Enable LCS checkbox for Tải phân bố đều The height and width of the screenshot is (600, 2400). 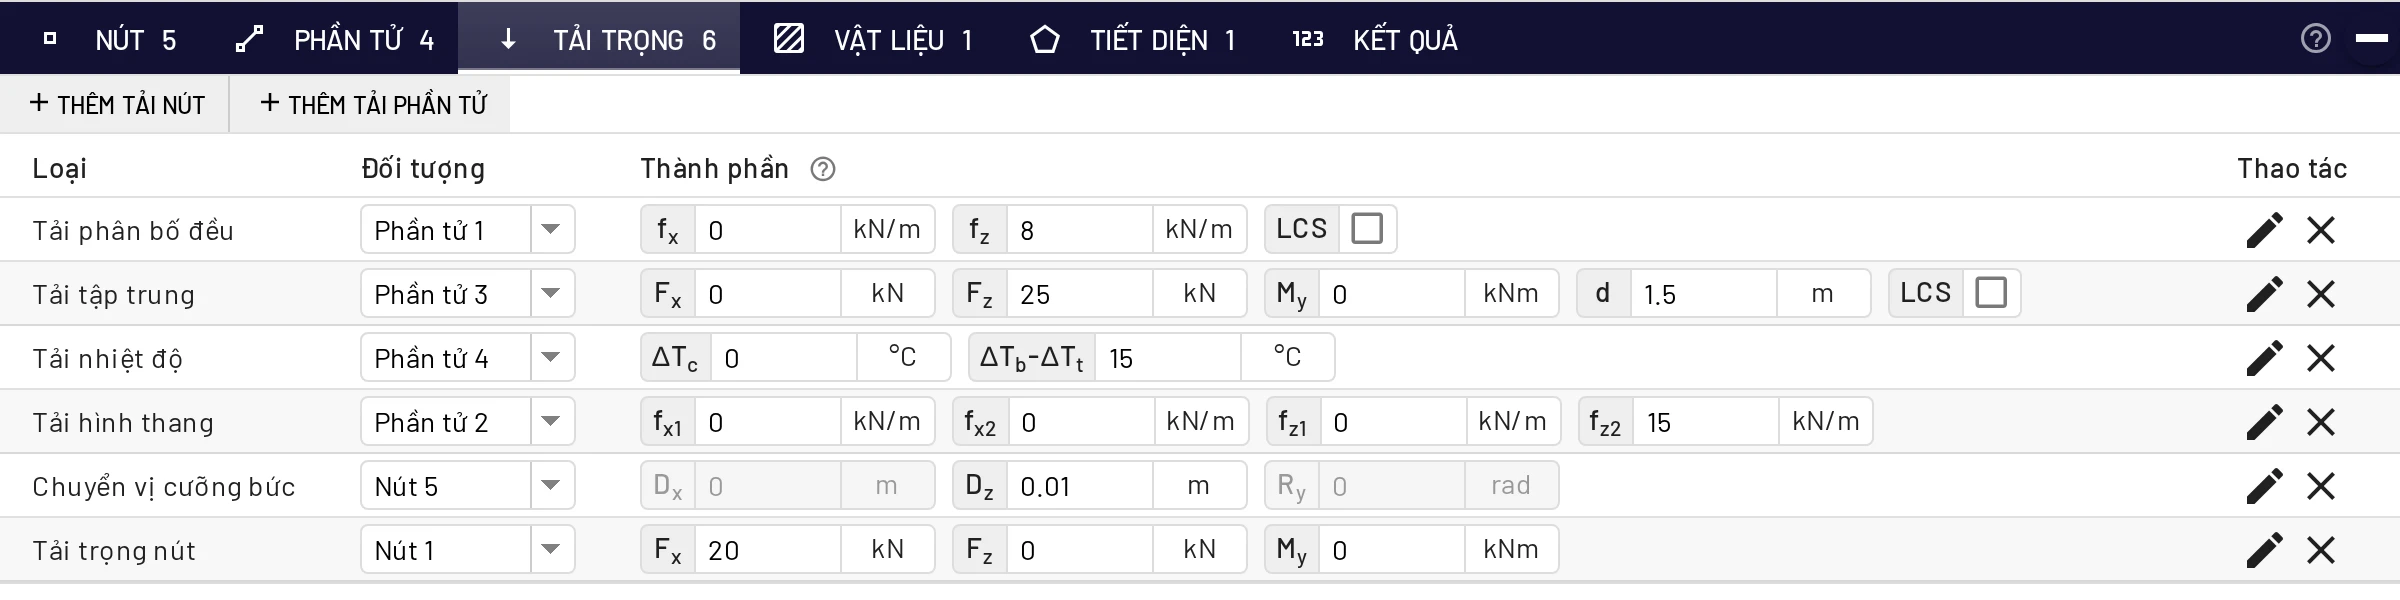[1367, 229]
